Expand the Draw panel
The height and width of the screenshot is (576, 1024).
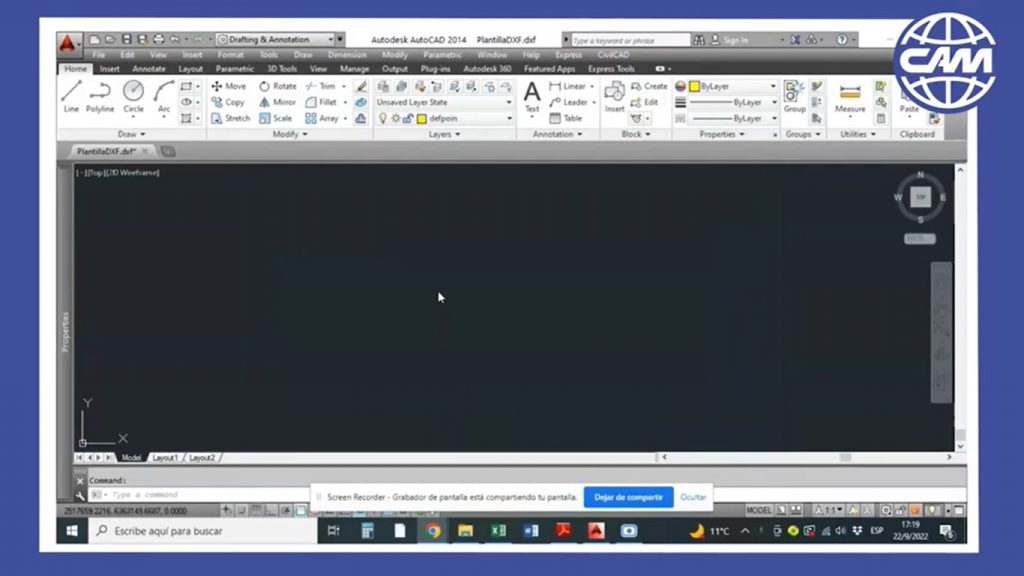131,135
